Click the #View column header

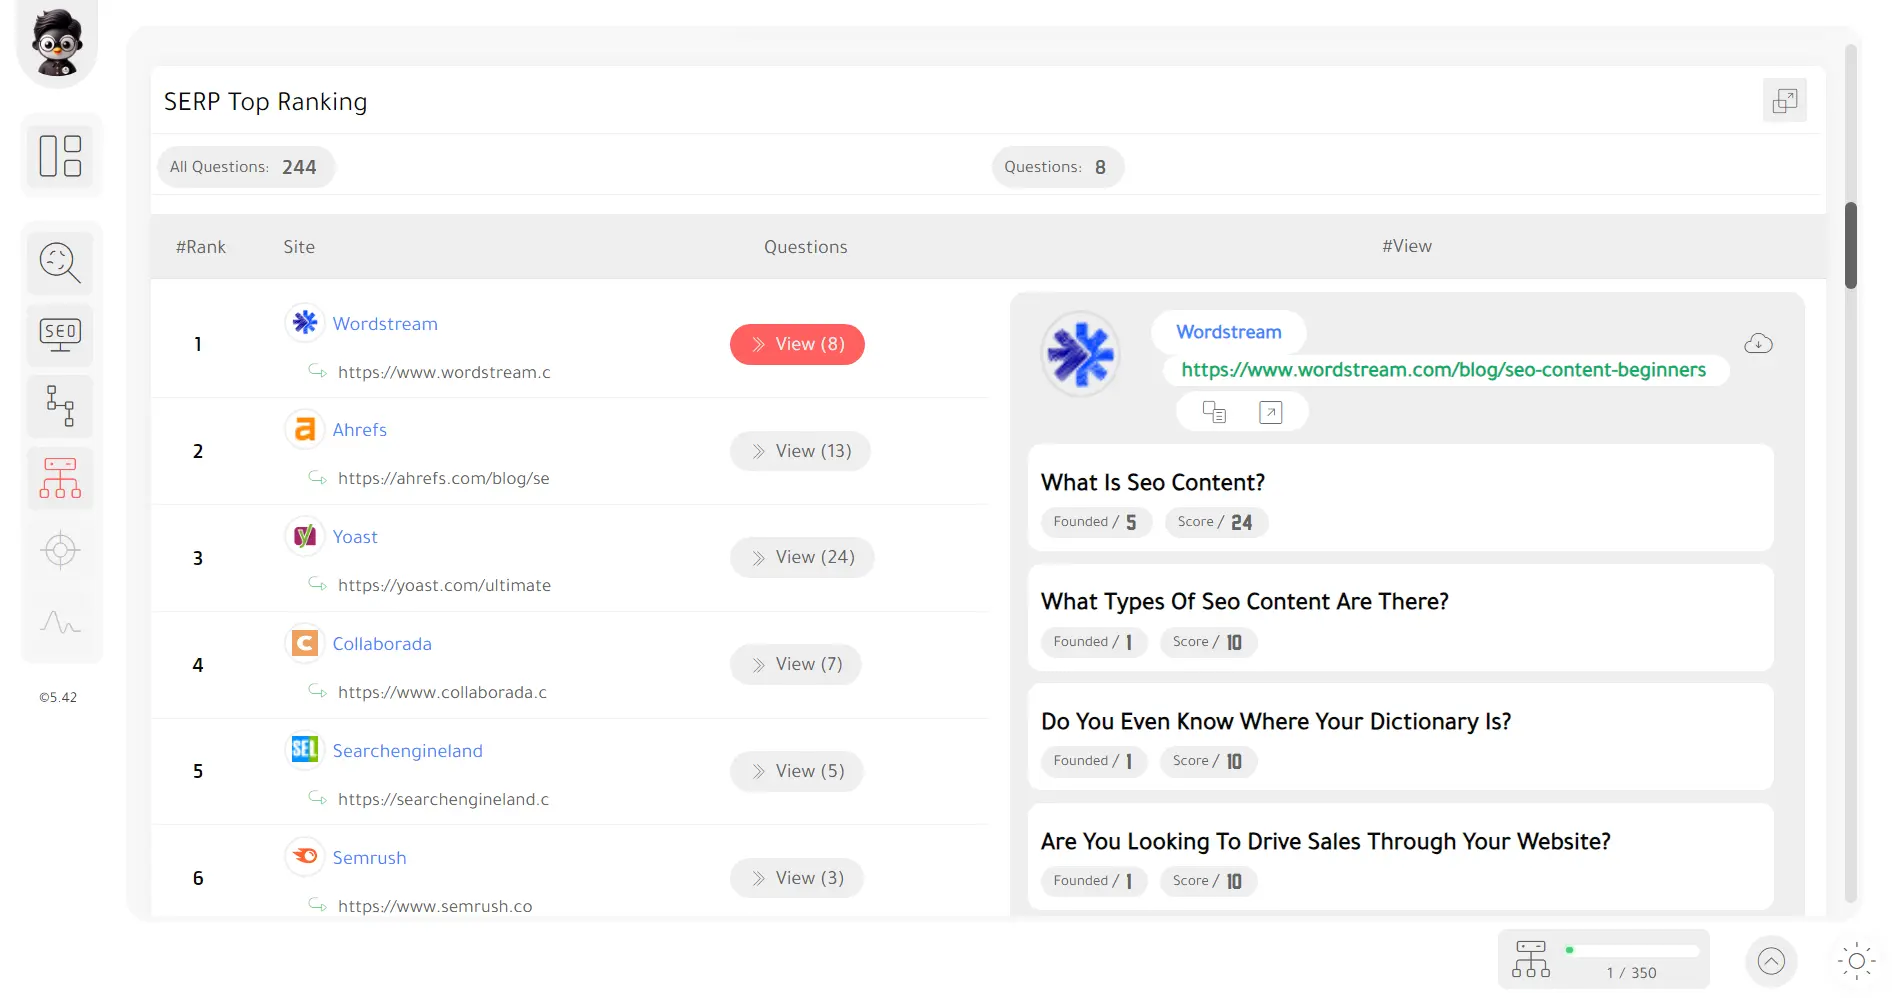pyautogui.click(x=1407, y=246)
